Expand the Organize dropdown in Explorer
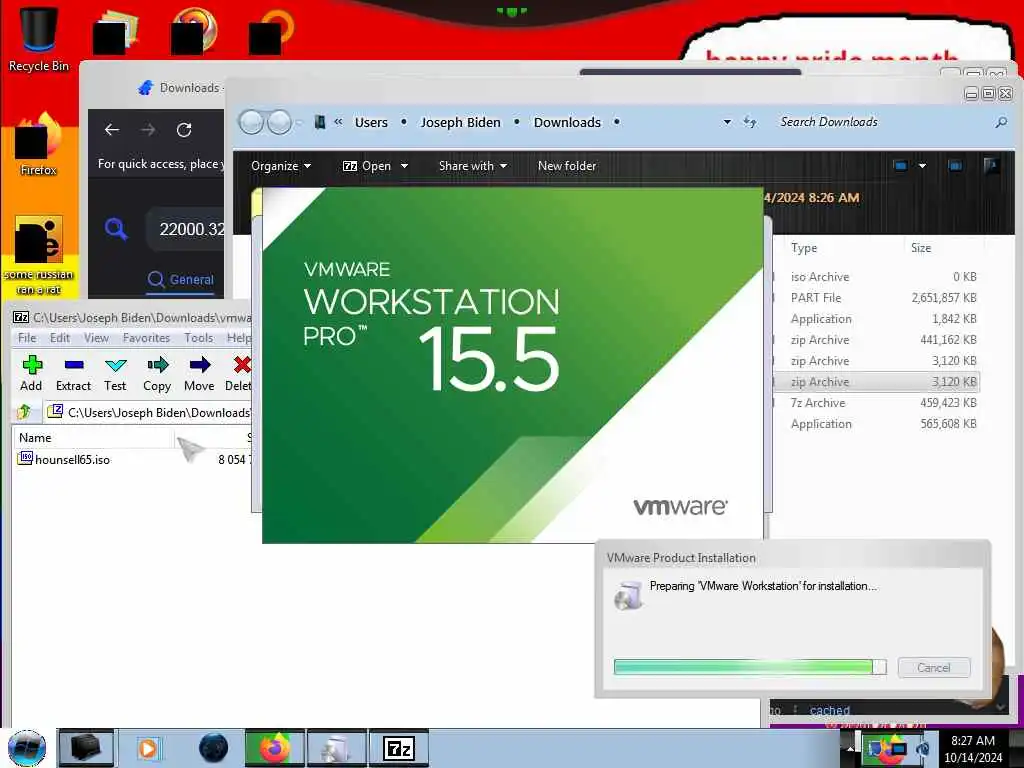Image resolution: width=1024 pixels, height=768 pixels. (281, 166)
